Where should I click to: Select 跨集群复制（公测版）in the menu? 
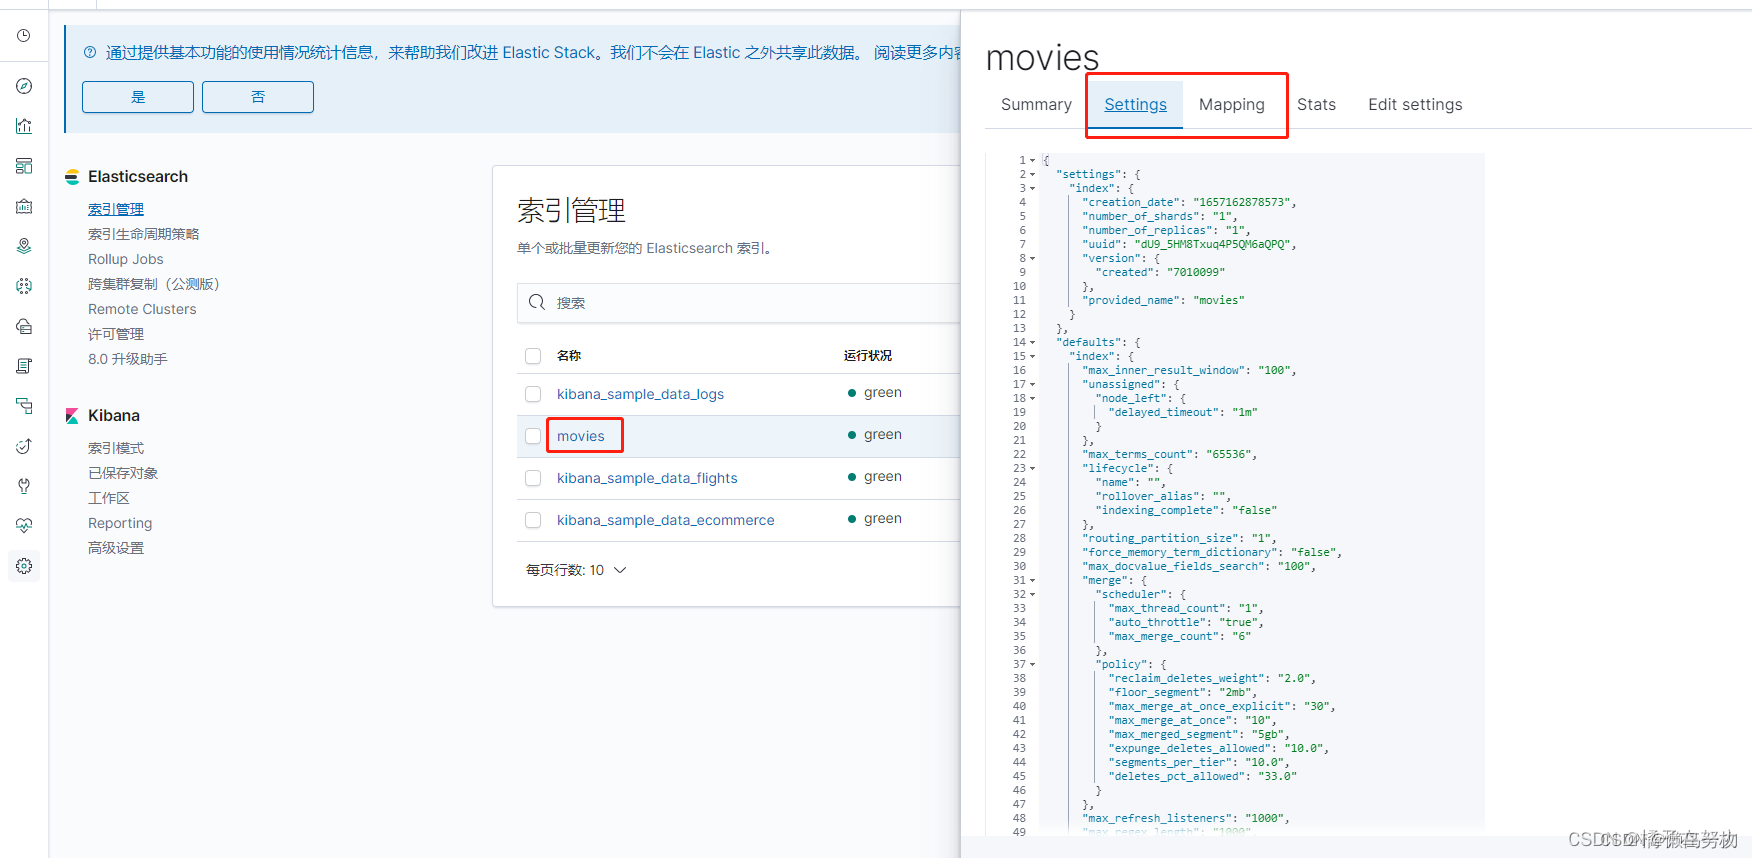[x=154, y=284]
